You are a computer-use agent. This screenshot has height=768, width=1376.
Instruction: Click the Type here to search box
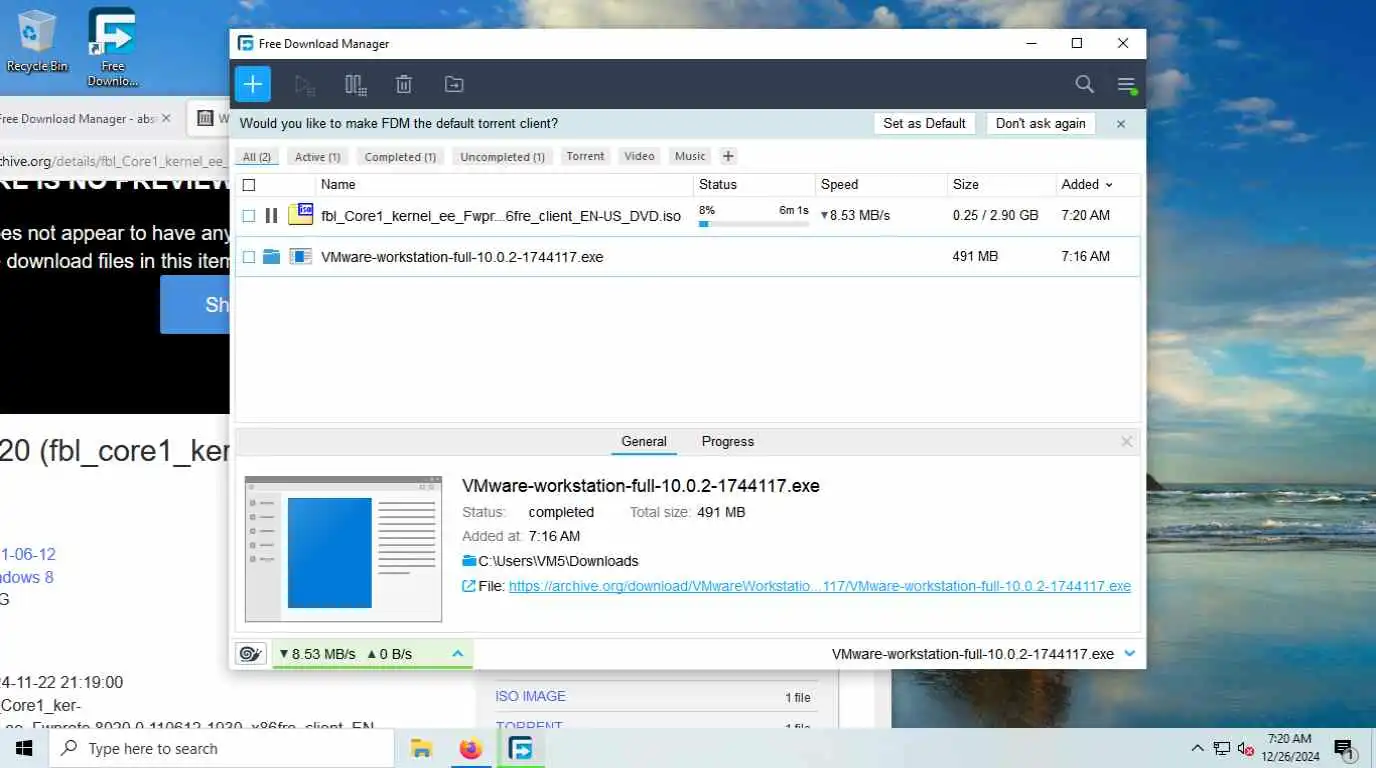(x=221, y=749)
